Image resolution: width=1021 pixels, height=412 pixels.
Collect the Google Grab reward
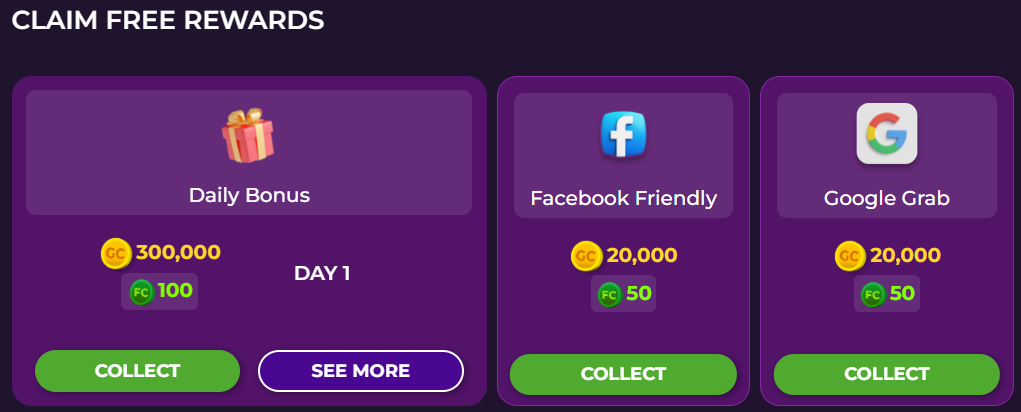tap(887, 374)
